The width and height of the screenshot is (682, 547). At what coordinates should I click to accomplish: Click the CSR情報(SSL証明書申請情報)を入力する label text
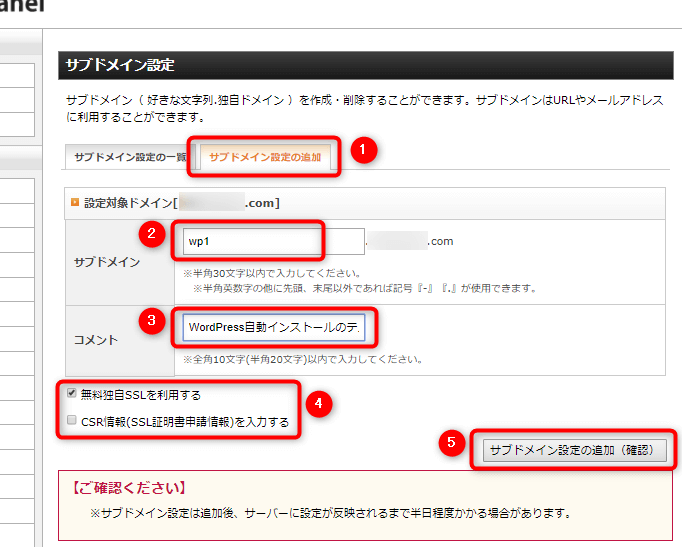click(185, 422)
